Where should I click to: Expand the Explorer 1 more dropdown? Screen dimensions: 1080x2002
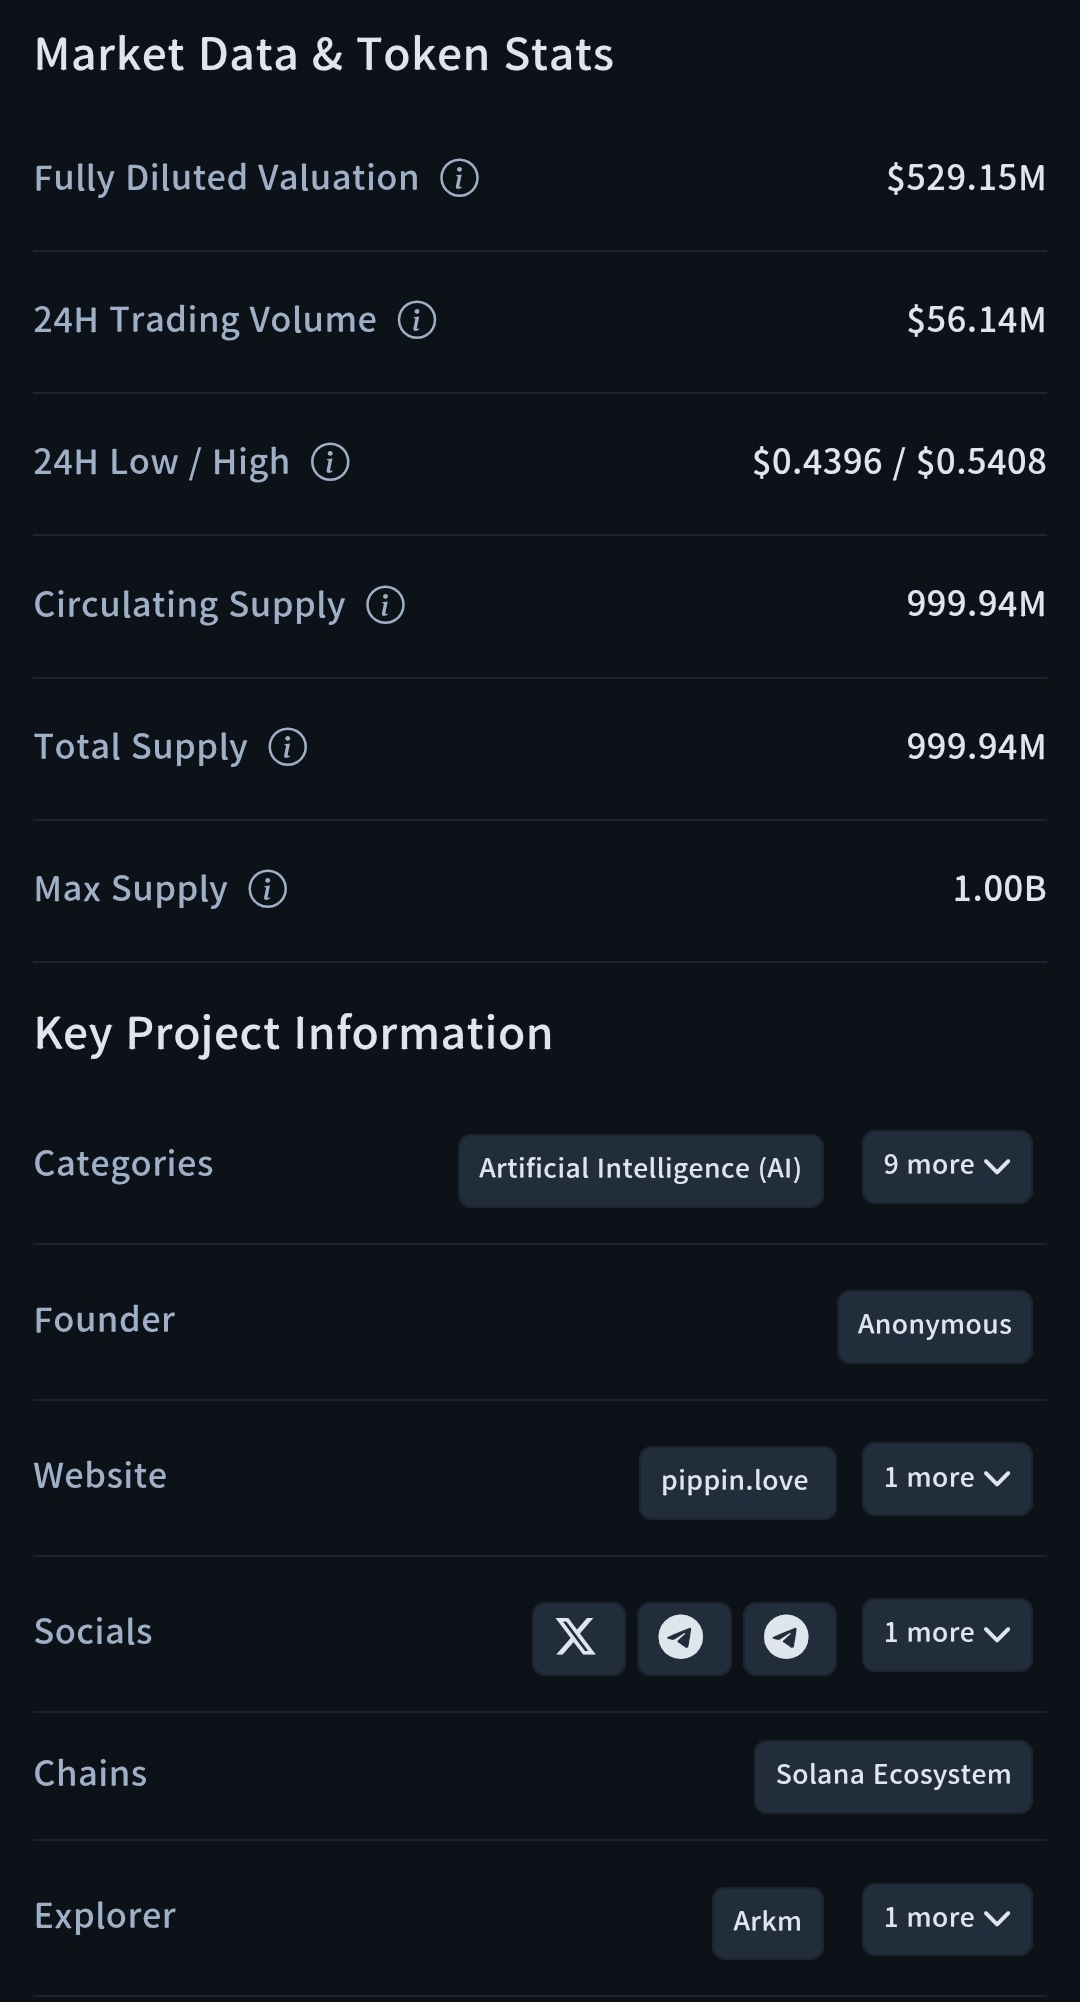point(946,1918)
